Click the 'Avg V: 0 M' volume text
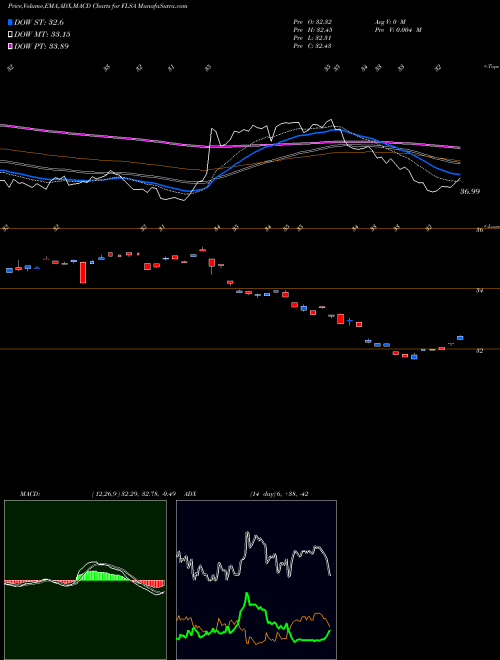This screenshot has width=500, height=660. pyautogui.click(x=389, y=22)
